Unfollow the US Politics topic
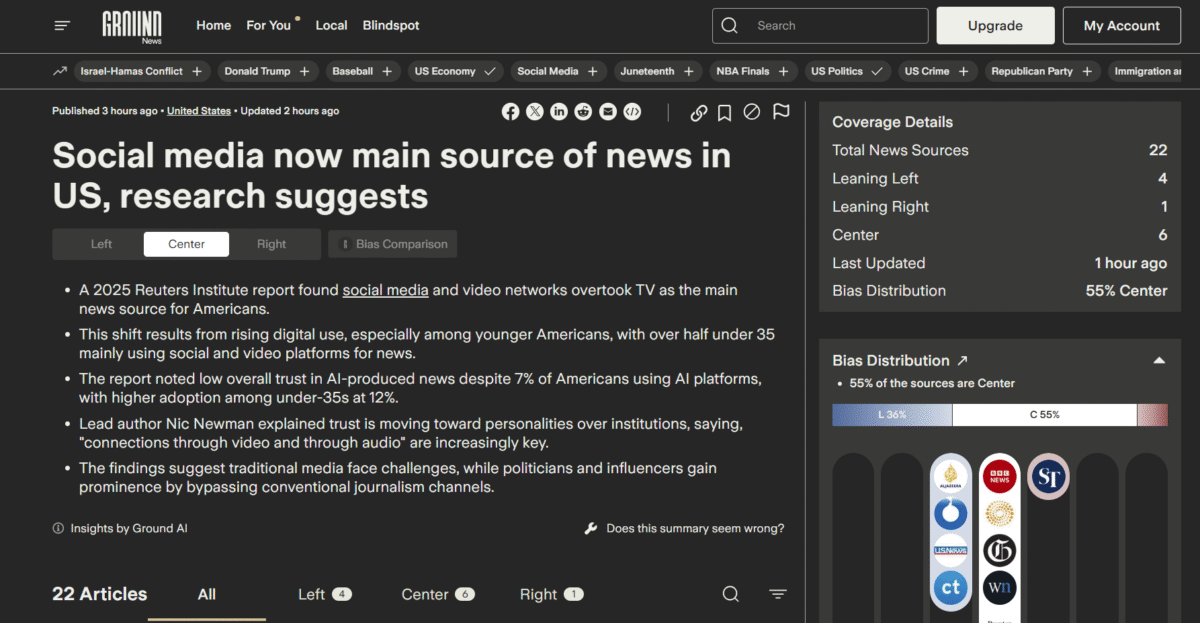This screenshot has height=623, width=1200. (x=877, y=71)
